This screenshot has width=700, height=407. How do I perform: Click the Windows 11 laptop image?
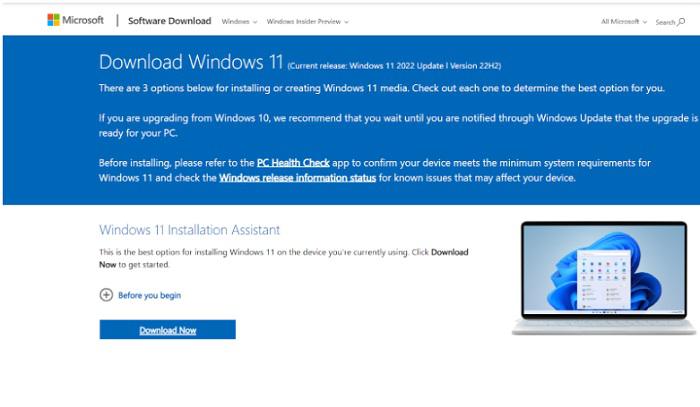tap(604, 278)
